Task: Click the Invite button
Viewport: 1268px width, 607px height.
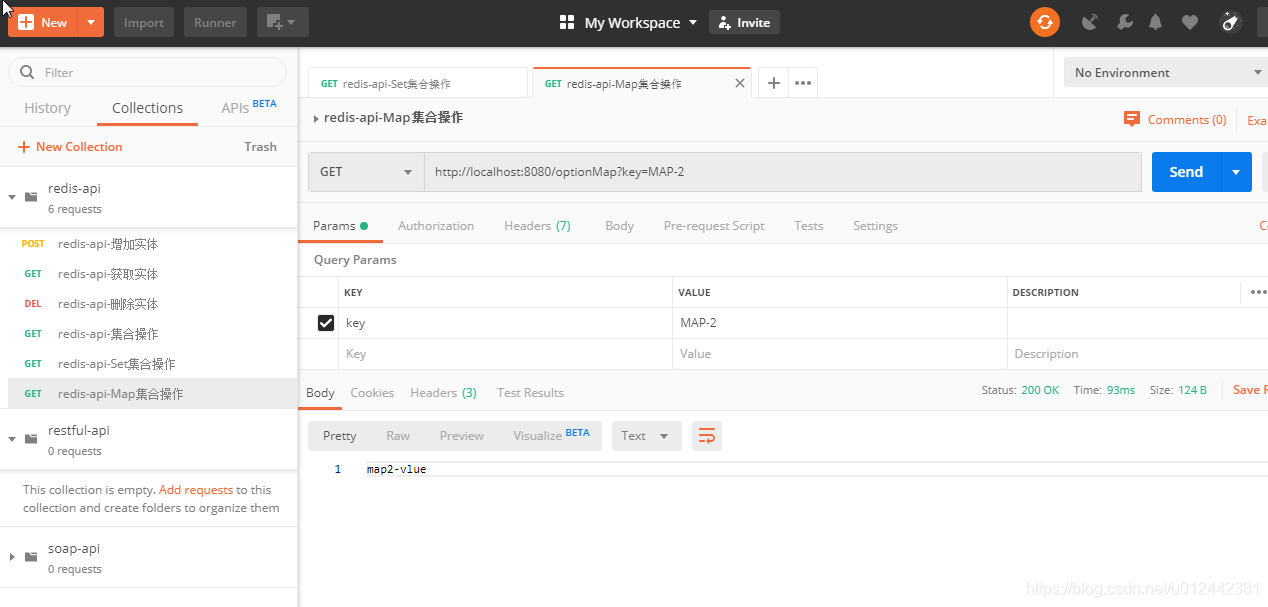Action: tap(744, 22)
